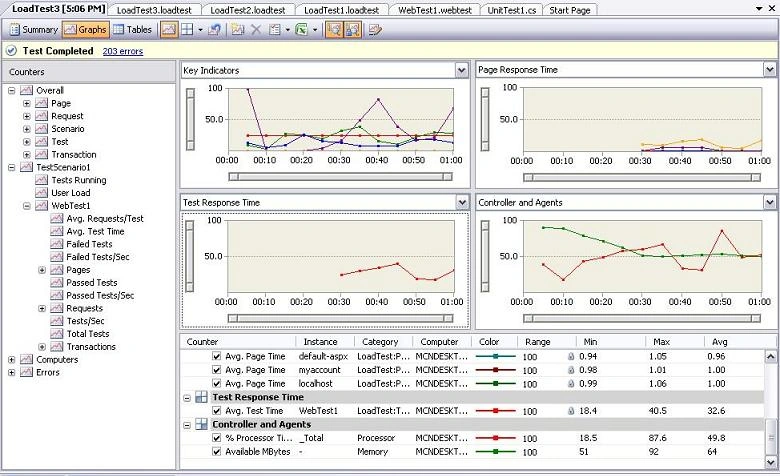Click the Show Graph toolbar icon
The image size is (780, 476).
coord(169,30)
